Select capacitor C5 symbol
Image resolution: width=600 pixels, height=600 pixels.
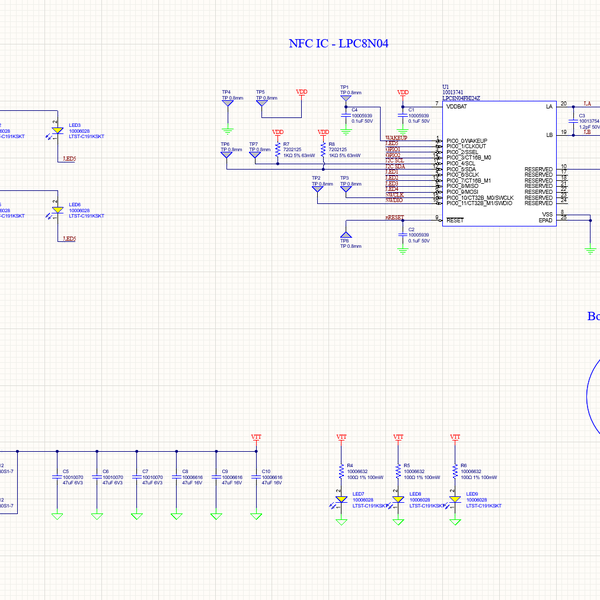click(57, 477)
